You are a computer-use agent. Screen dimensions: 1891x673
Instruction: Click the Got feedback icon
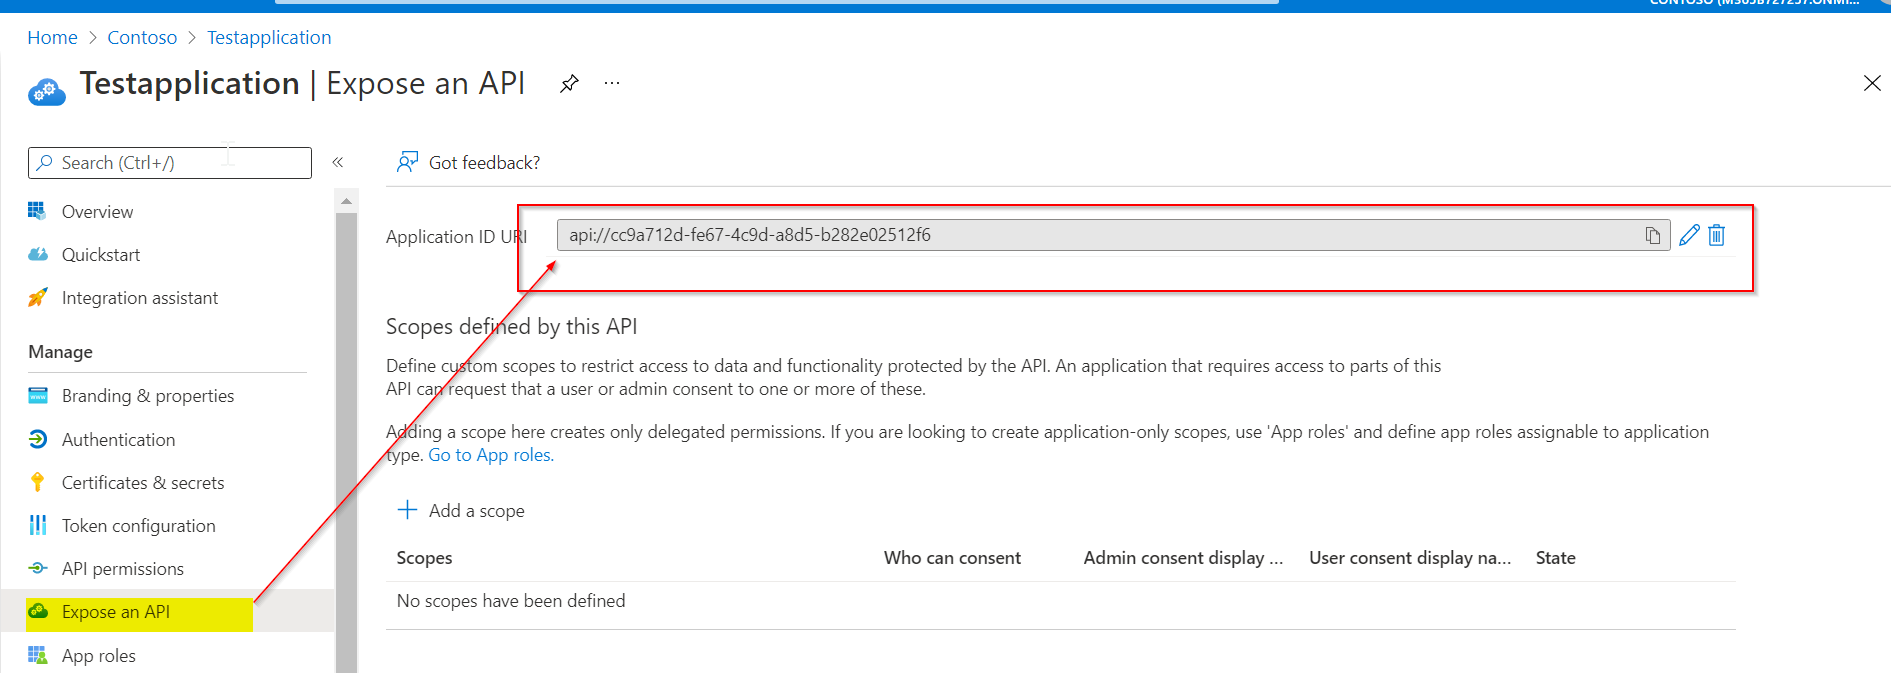(x=407, y=162)
